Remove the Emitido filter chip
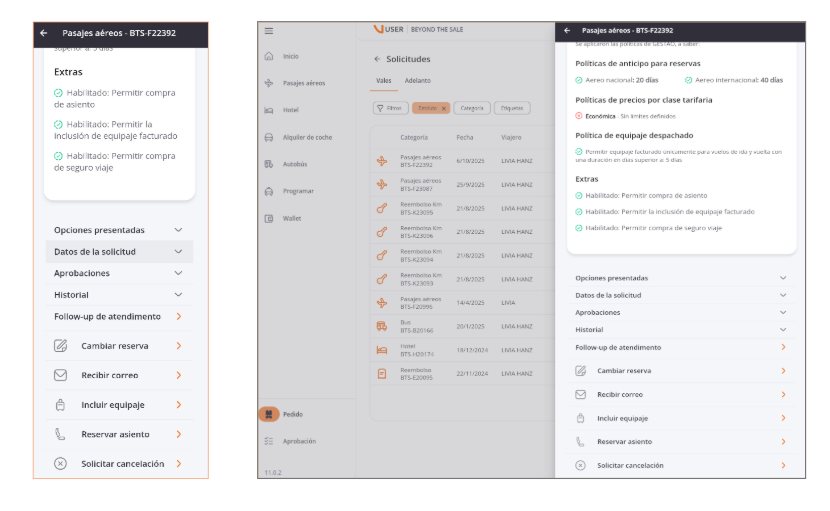Viewport: 830px width, 511px height. tap(443, 108)
